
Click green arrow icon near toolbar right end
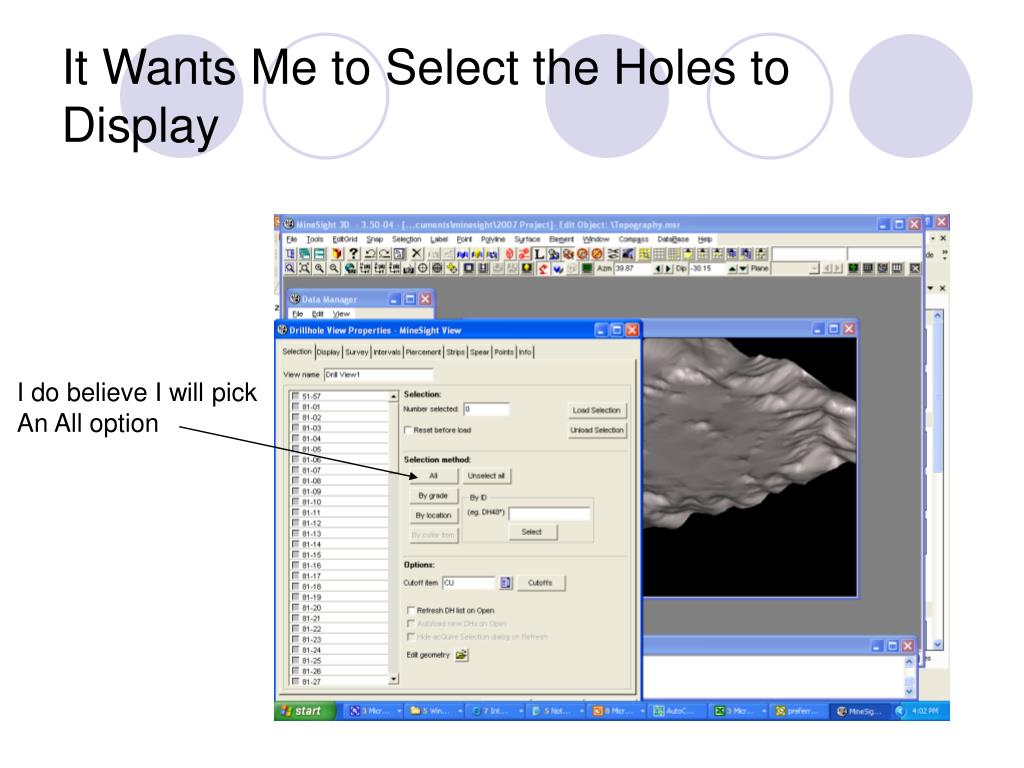(853, 268)
